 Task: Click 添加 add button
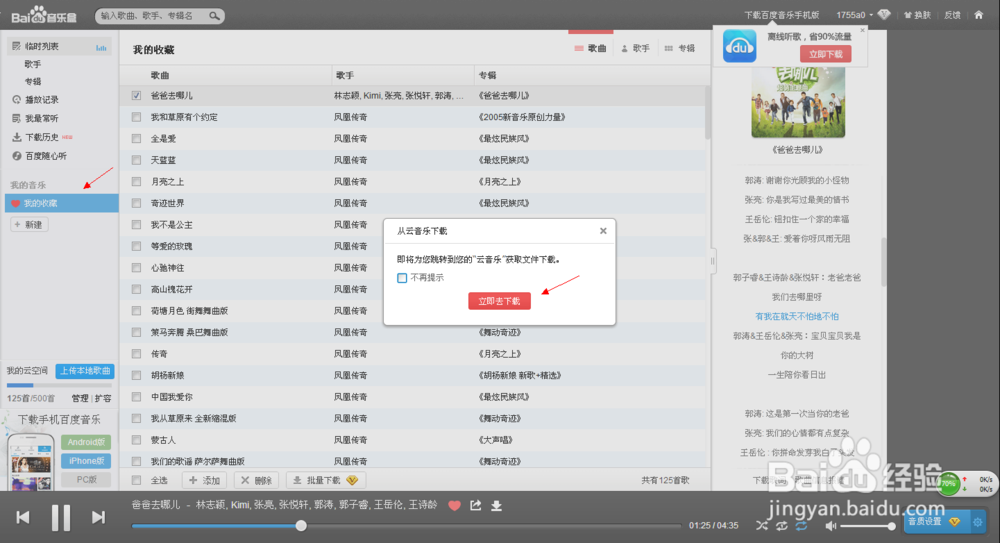pyautogui.click(x=204, y=480)
